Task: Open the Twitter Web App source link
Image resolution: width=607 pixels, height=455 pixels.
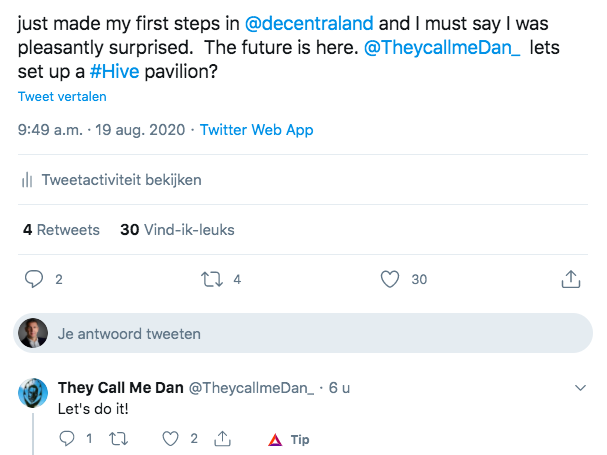Action: click(257, 130)
